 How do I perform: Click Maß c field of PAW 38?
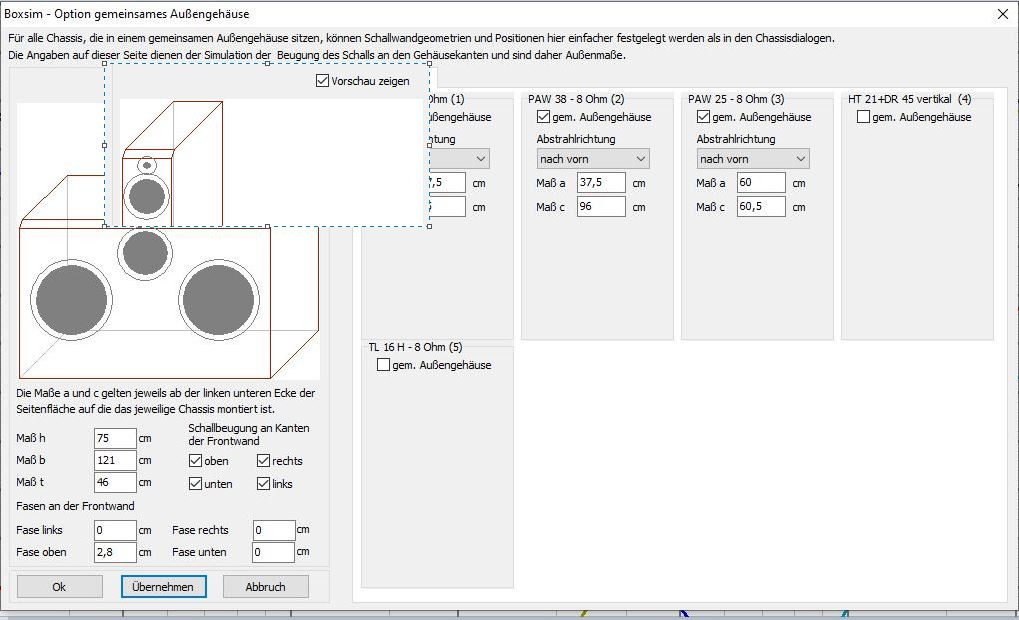[600, 207]
